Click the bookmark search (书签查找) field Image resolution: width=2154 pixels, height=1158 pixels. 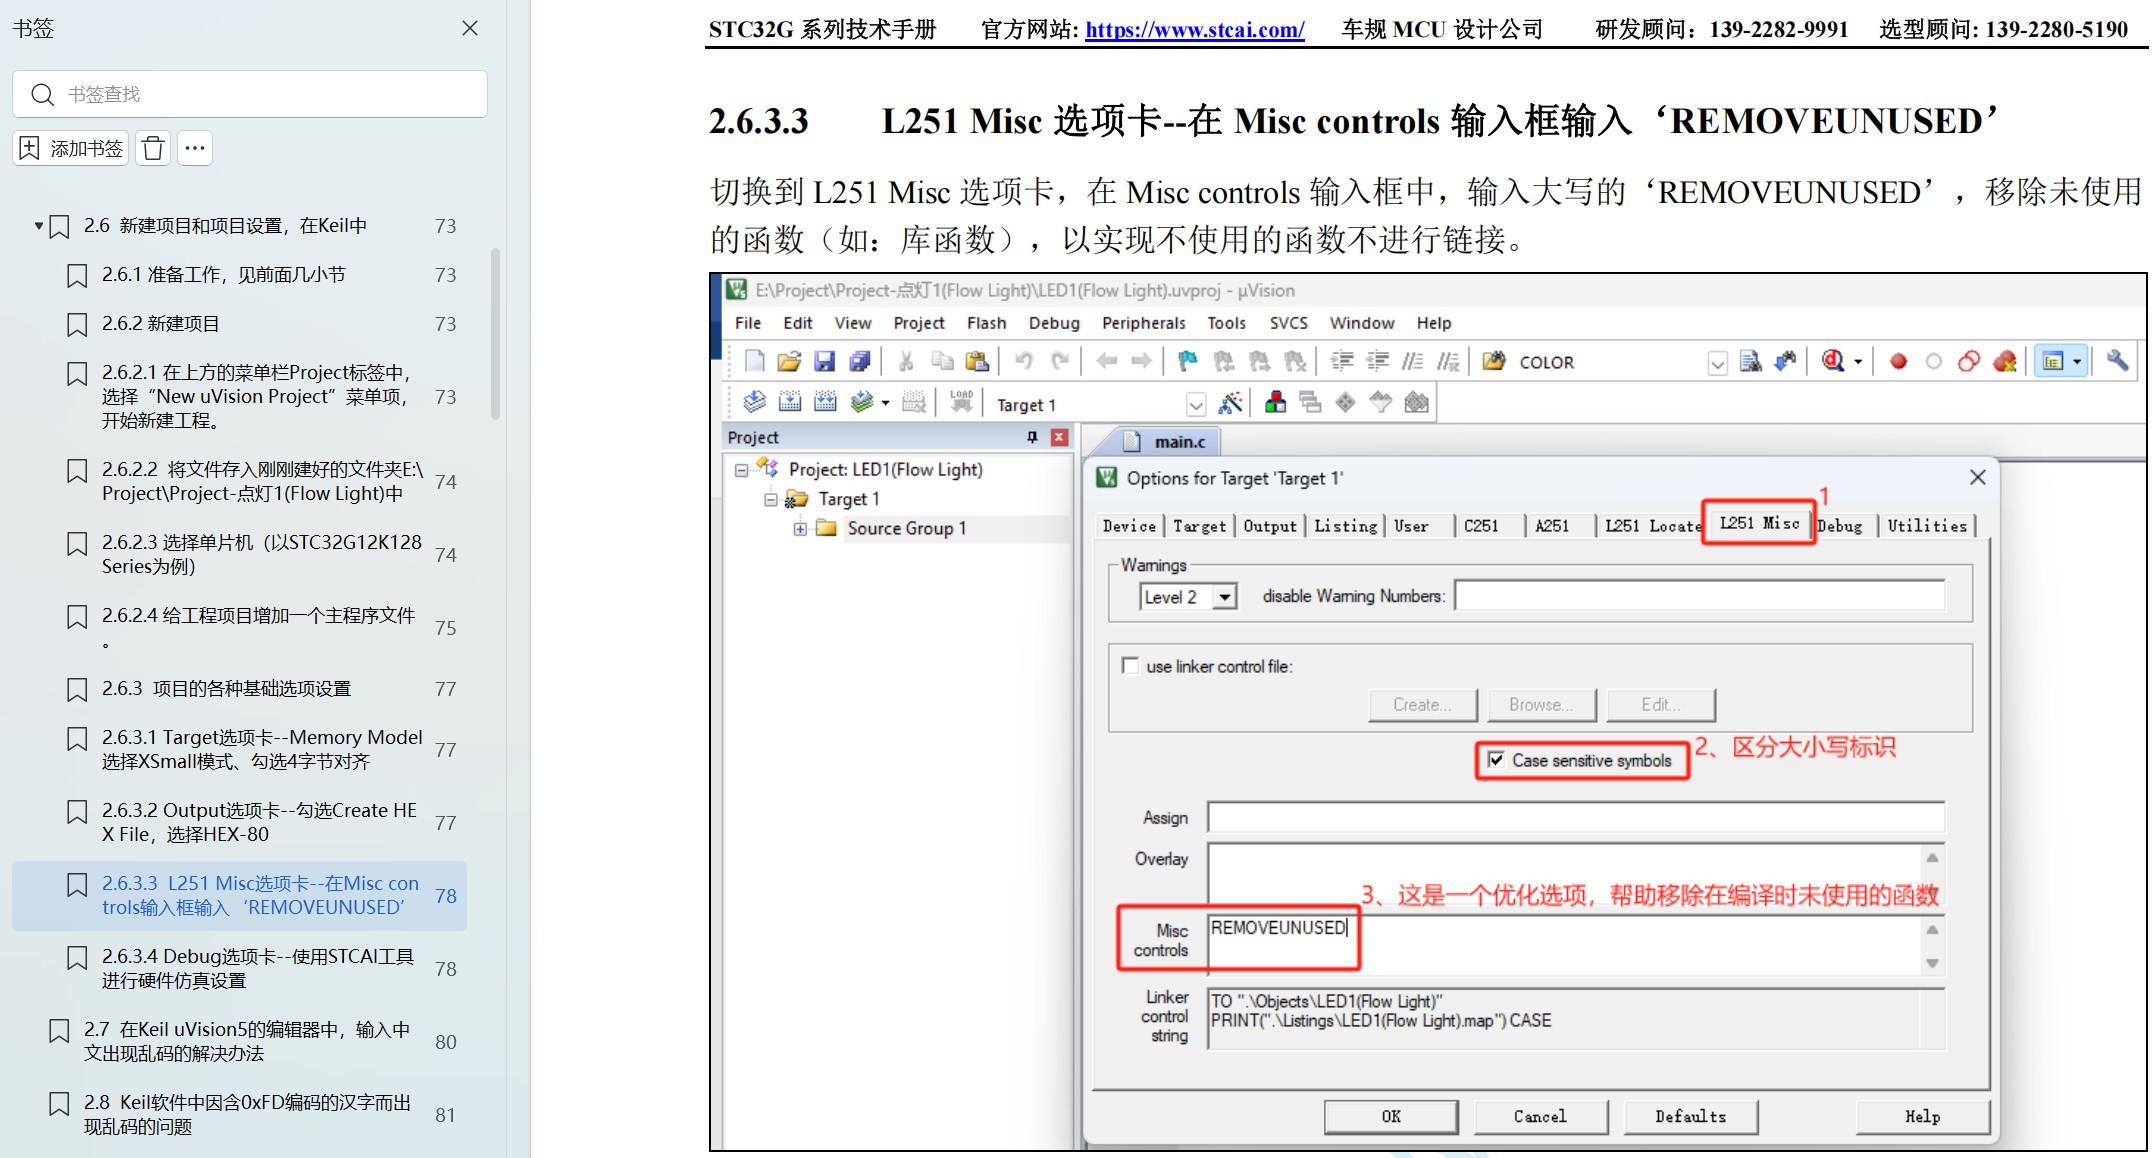coord(250,94)
